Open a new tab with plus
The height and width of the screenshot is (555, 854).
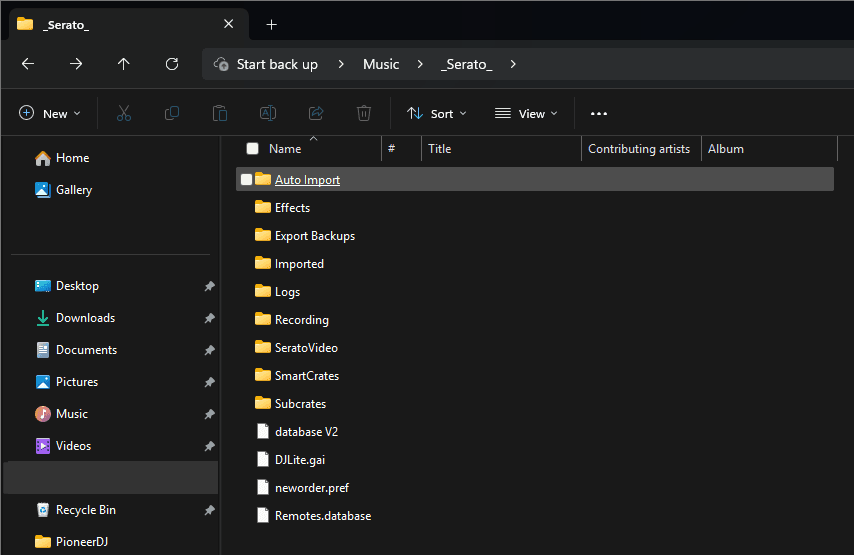pyautogui.click(x=271, y=25)
